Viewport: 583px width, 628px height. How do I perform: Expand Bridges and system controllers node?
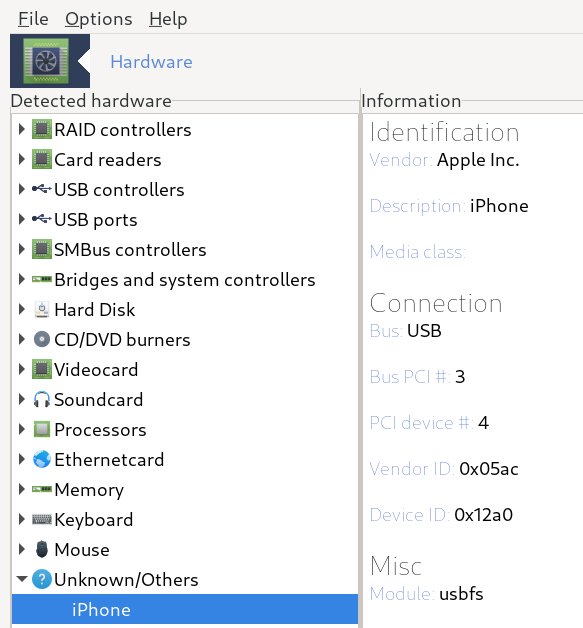click(22, 279)
